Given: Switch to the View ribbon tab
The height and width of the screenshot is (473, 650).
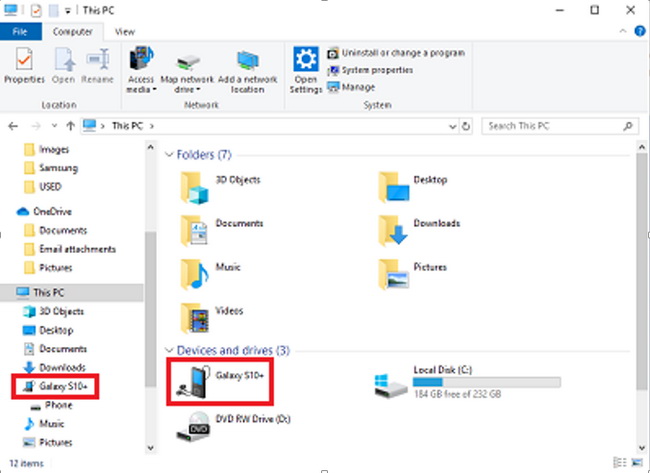Looking at the screenshot, I should (x=125, y=32).
